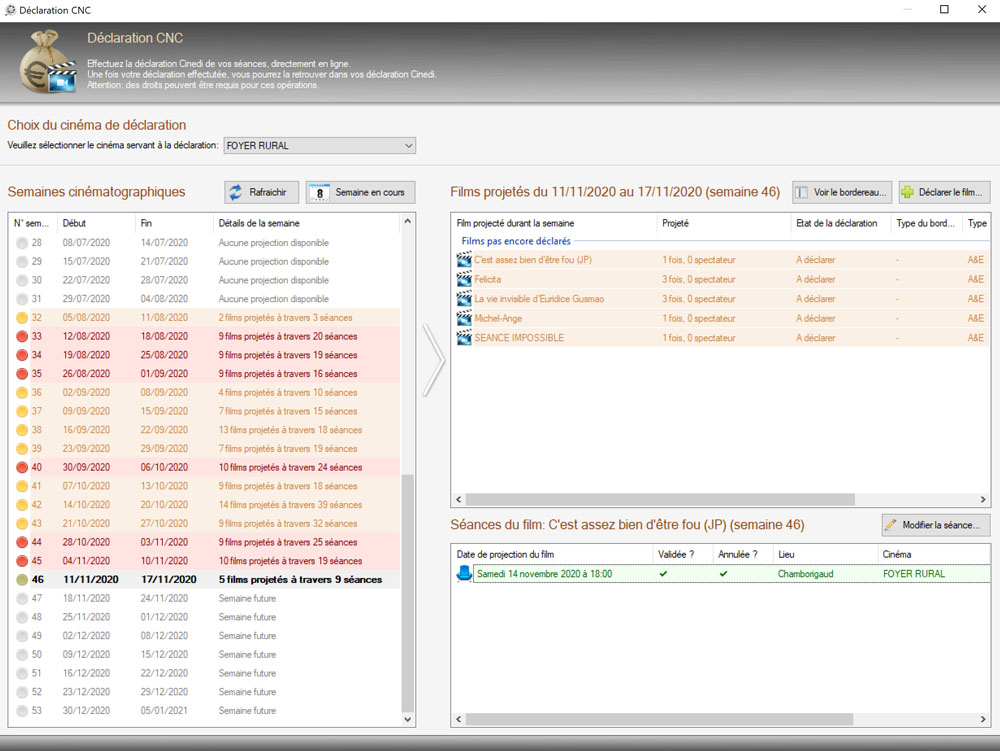Click the blue session icon for Samedi 14 novembre
This screenshot has height=751, width=1000.
(x=464, y=574)
